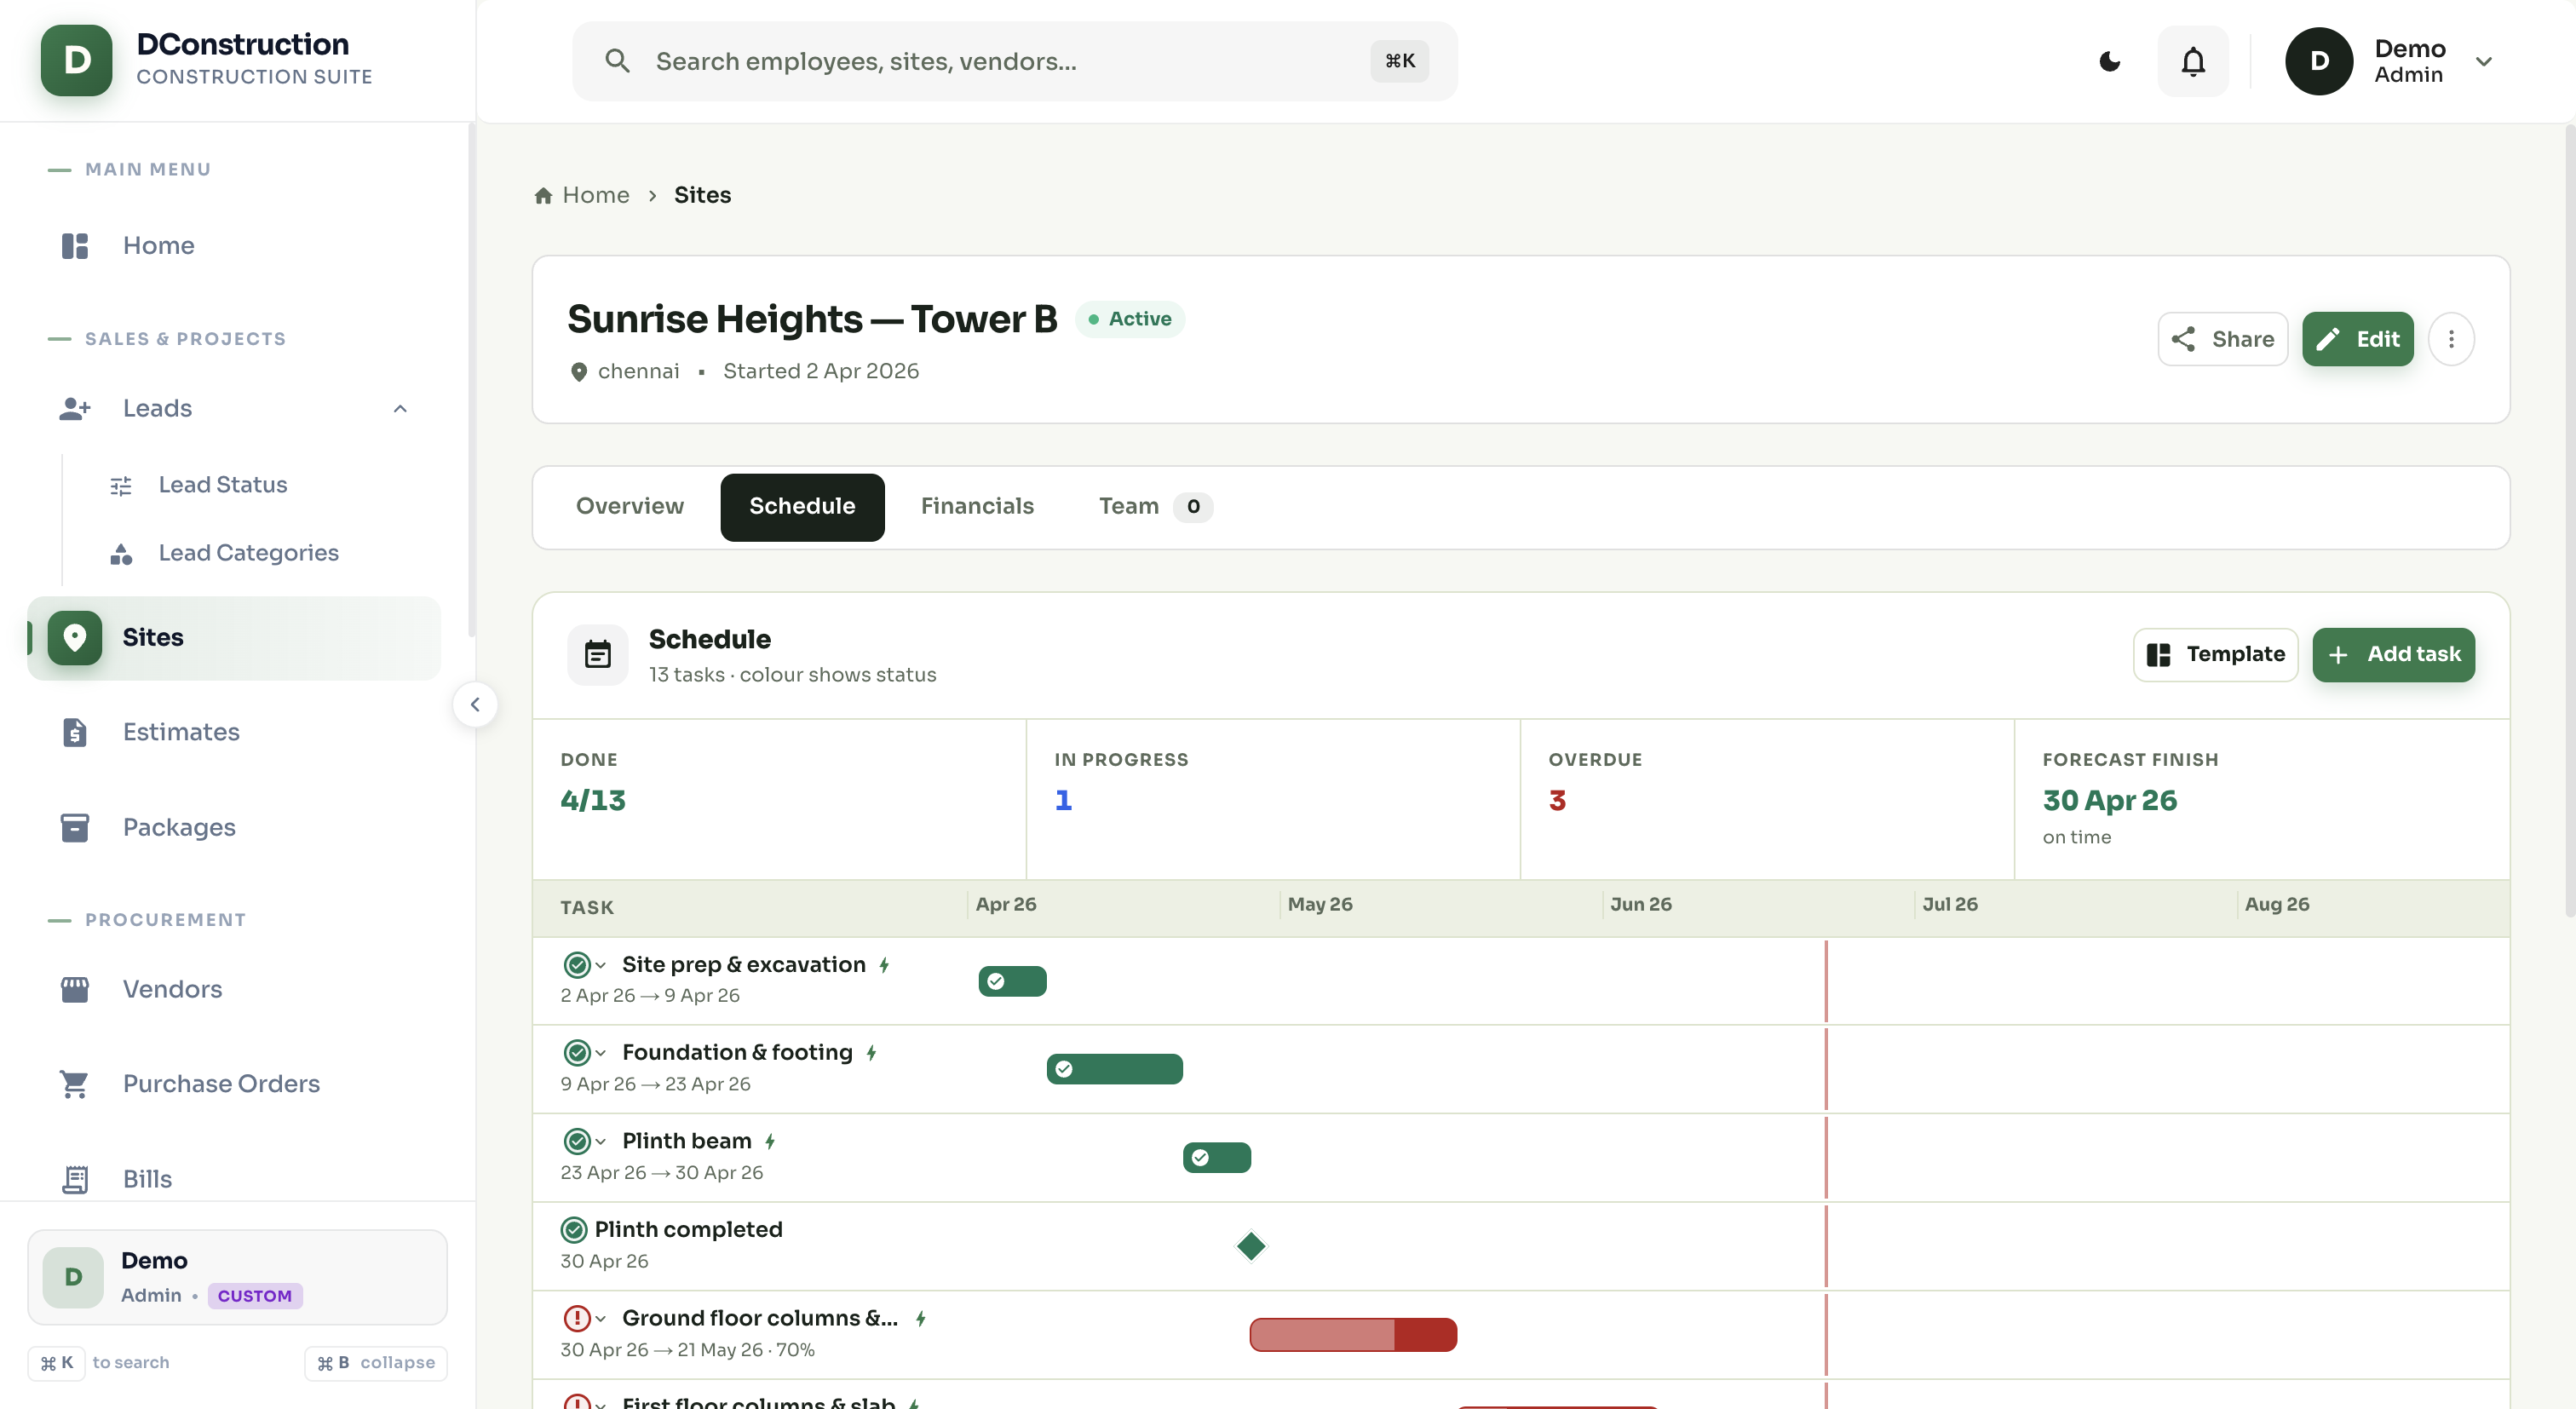Click the Bills receipt icon
Image resolution: width=2576 pixels, height=1409 pixels.
[75, 1179]
